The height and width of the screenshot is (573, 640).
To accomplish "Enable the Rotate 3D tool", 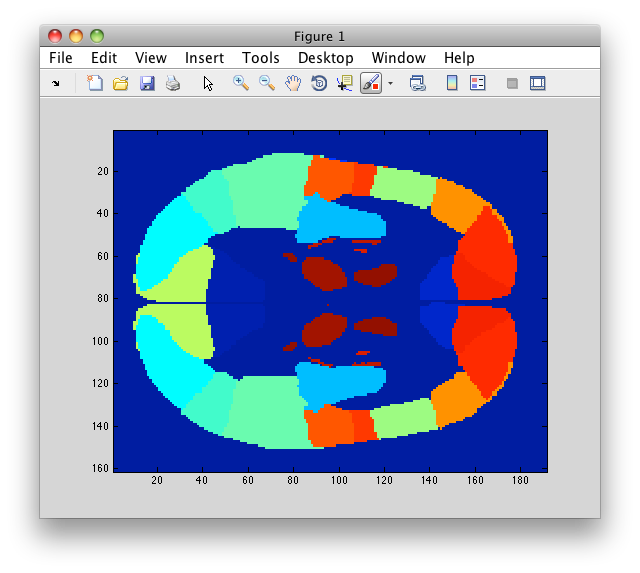I will coord(319,83).
